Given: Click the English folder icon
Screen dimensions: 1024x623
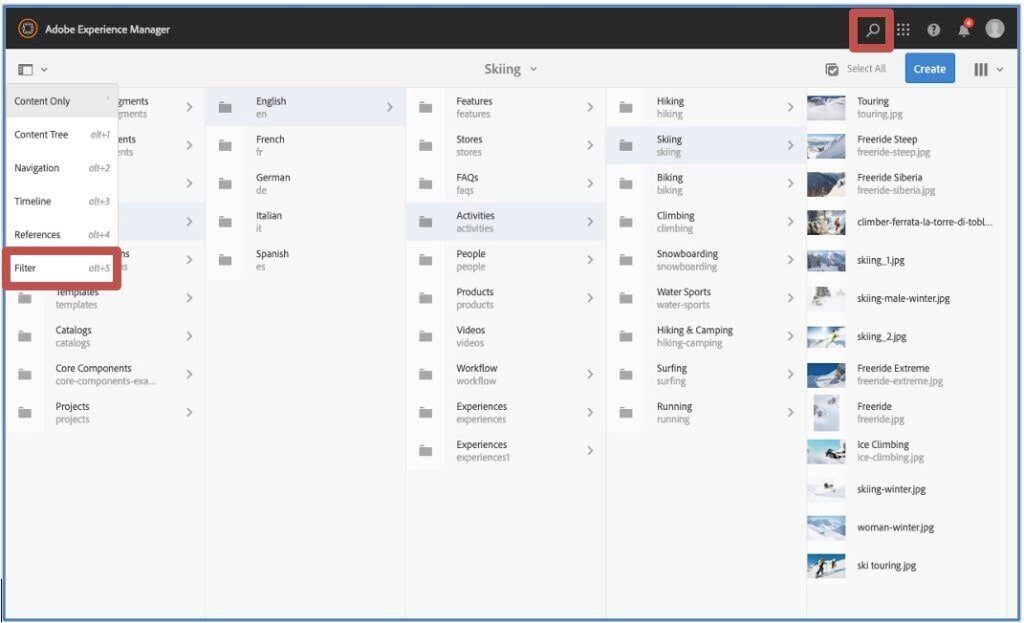Looking at the screenshot, I should click(225, 107).
